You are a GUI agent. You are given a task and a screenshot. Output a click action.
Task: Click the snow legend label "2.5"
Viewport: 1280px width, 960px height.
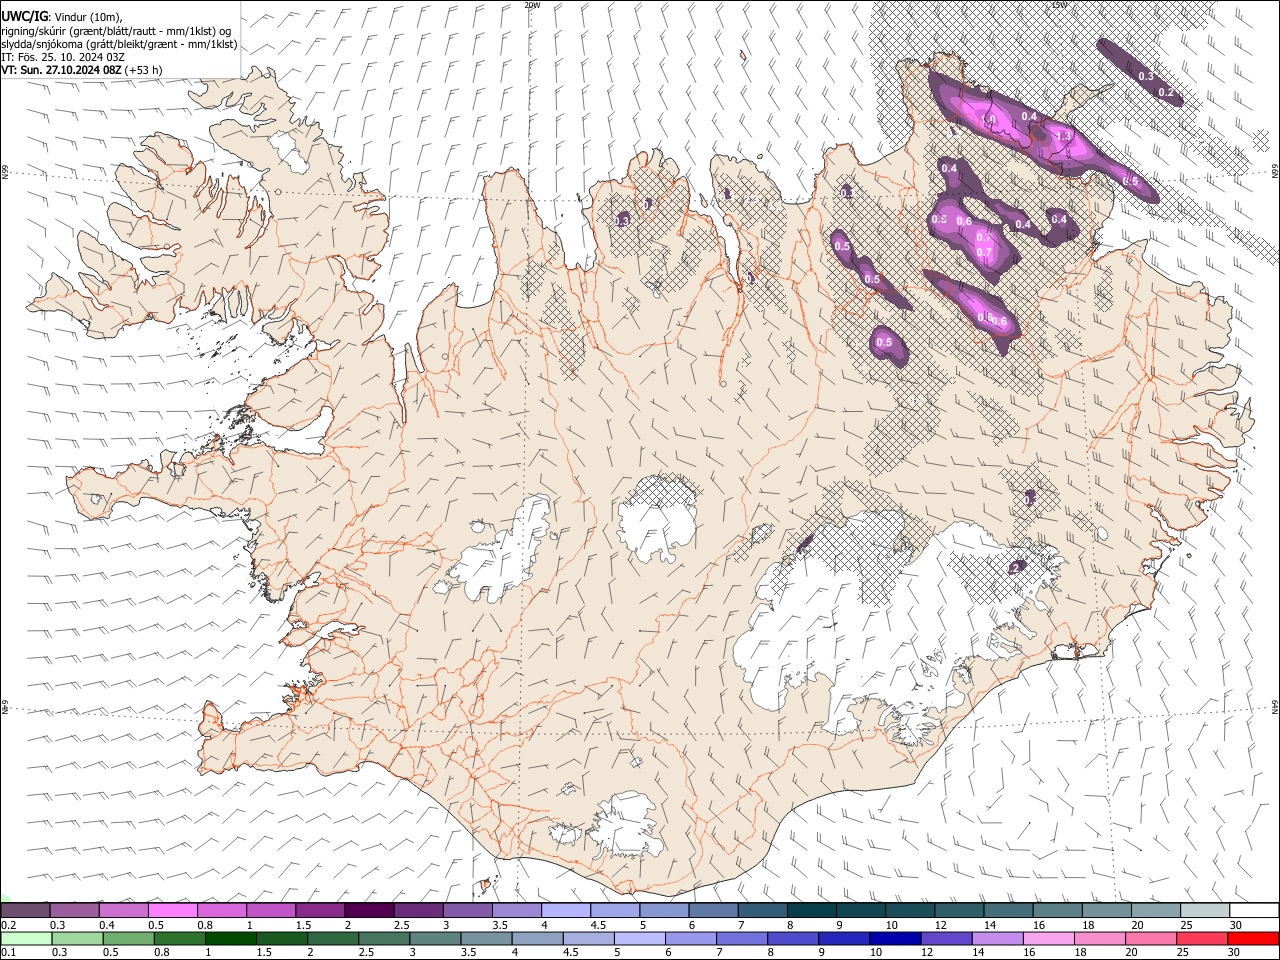point(401,925)
